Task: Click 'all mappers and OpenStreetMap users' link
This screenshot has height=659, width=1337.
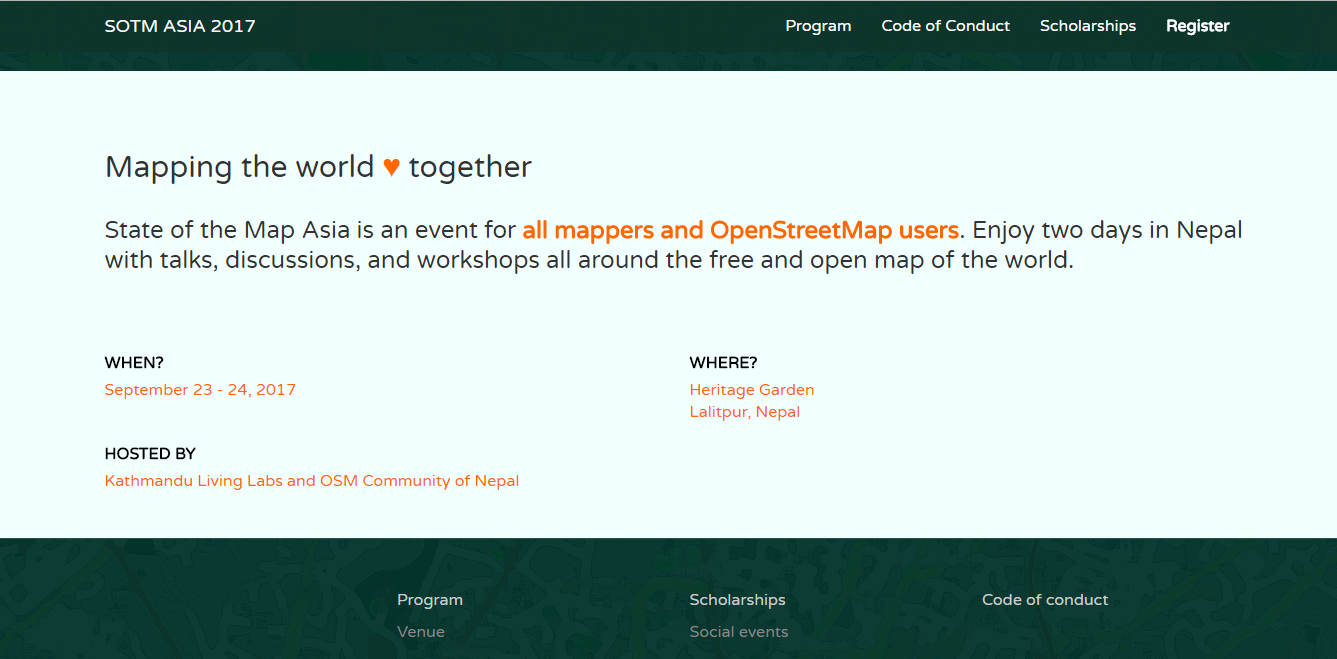Action: (741, 230)
